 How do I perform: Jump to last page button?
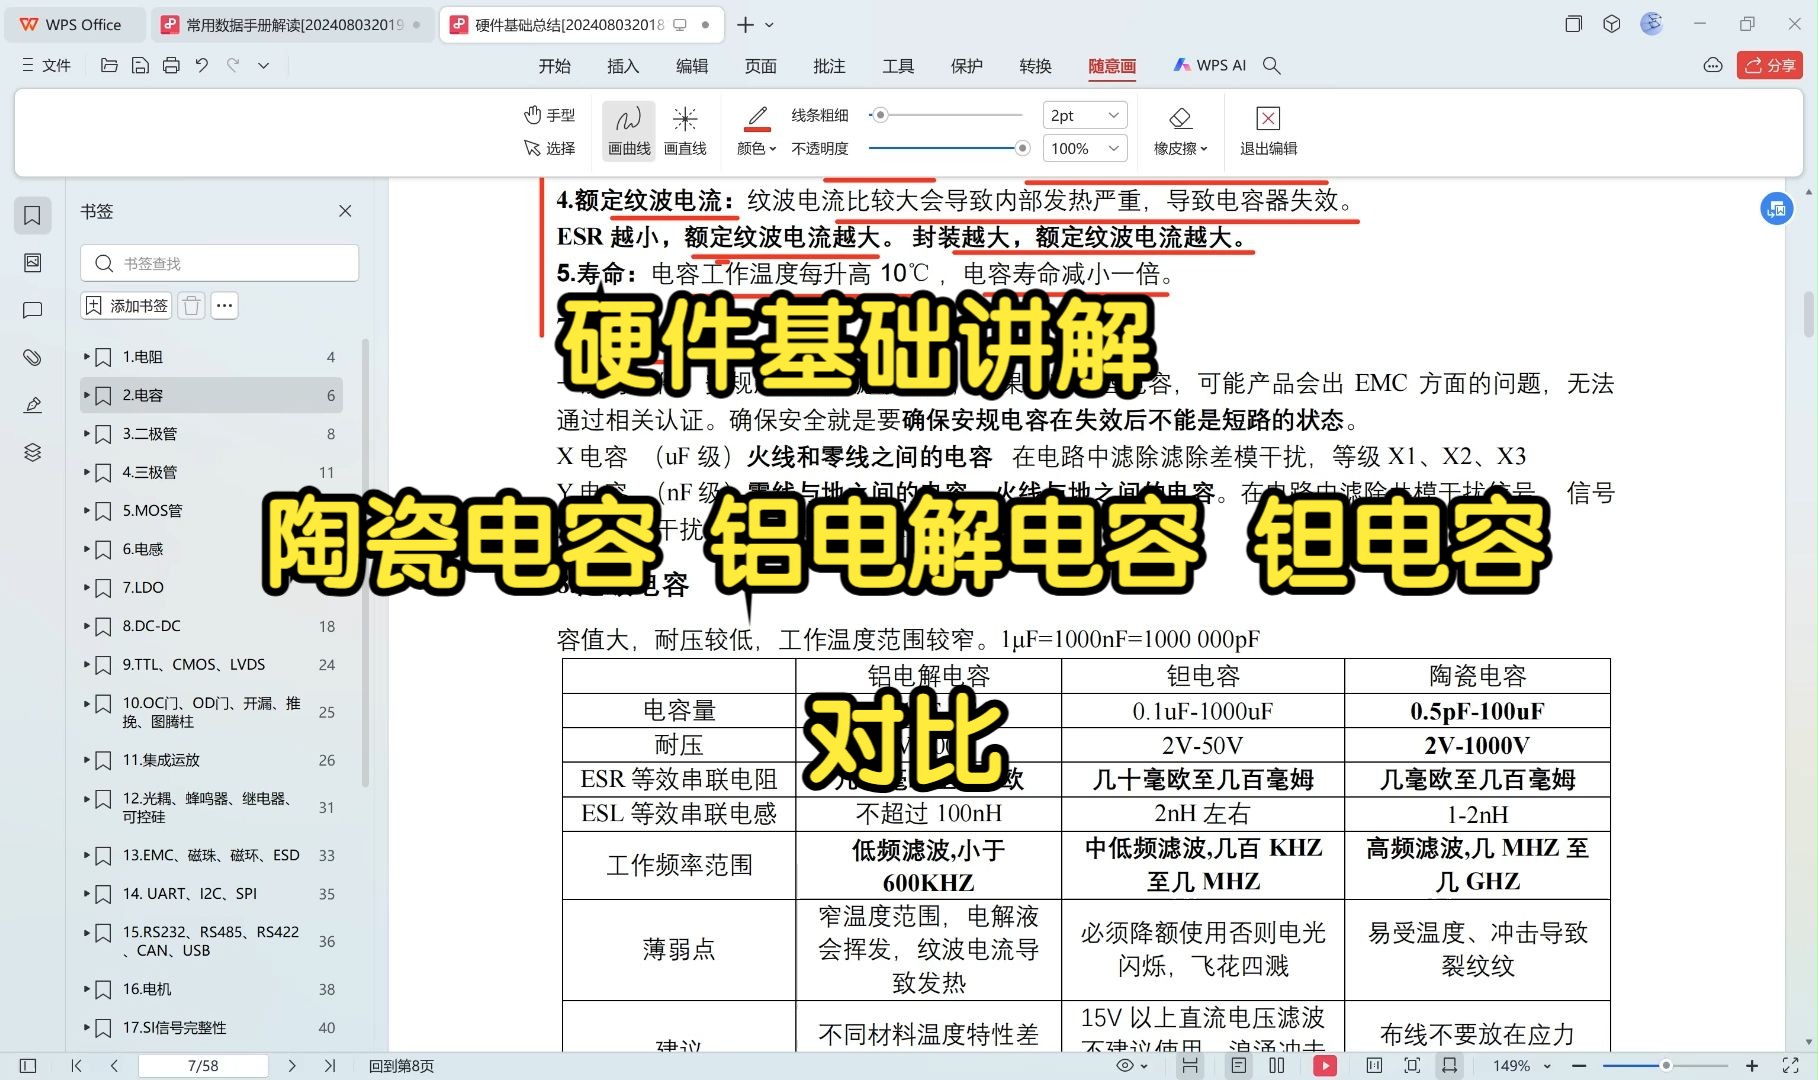click(x=330, y=1066)
